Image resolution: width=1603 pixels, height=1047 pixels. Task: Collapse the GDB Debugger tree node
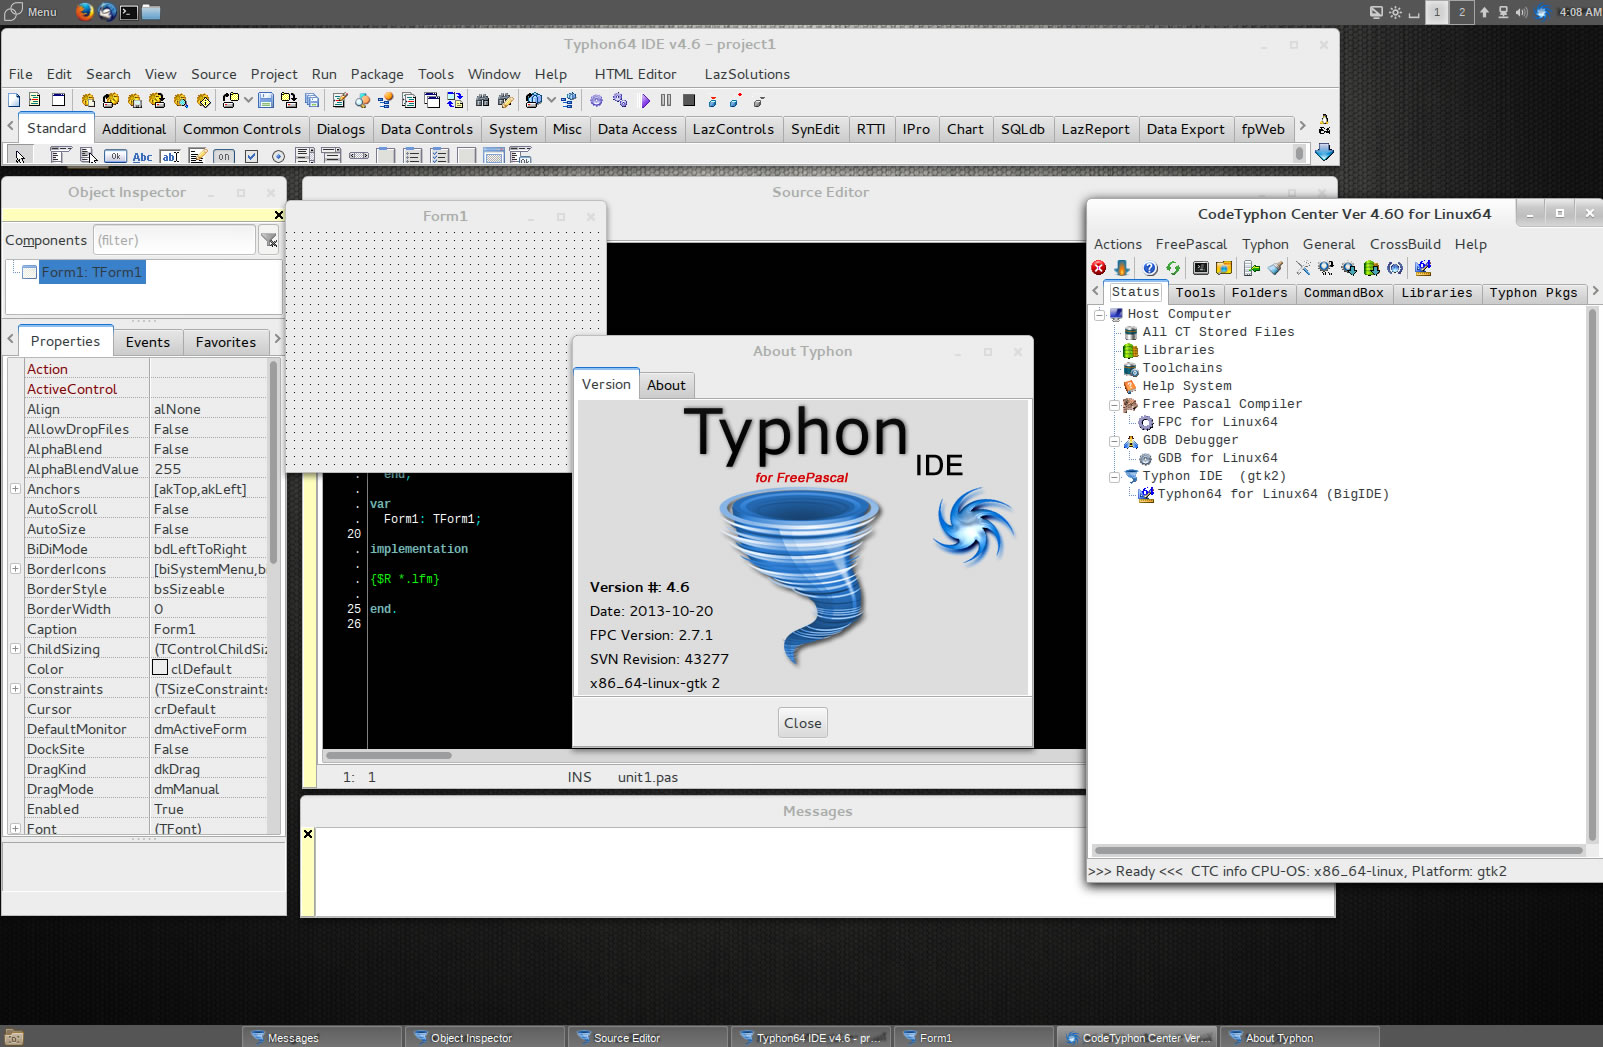pyautogui.click(x=1114, y=440)
